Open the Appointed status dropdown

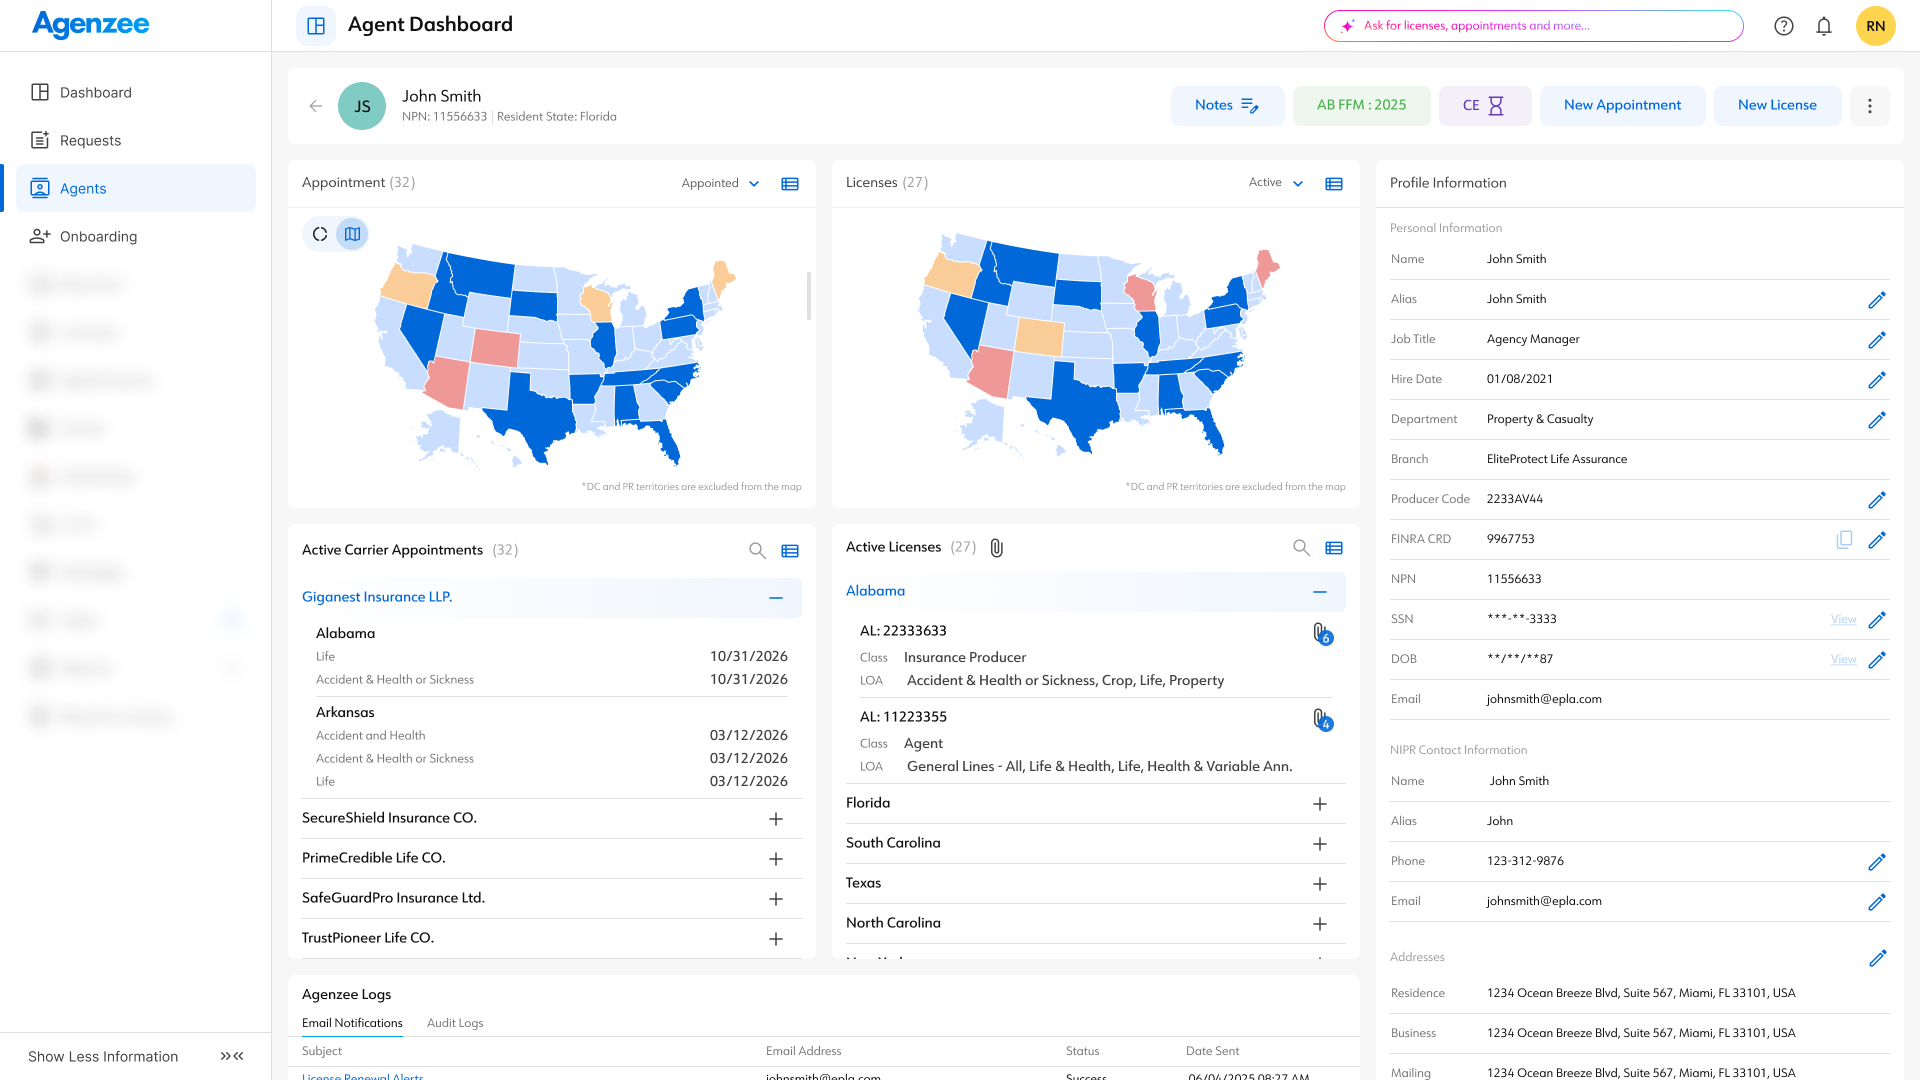[x=720, y=183]
